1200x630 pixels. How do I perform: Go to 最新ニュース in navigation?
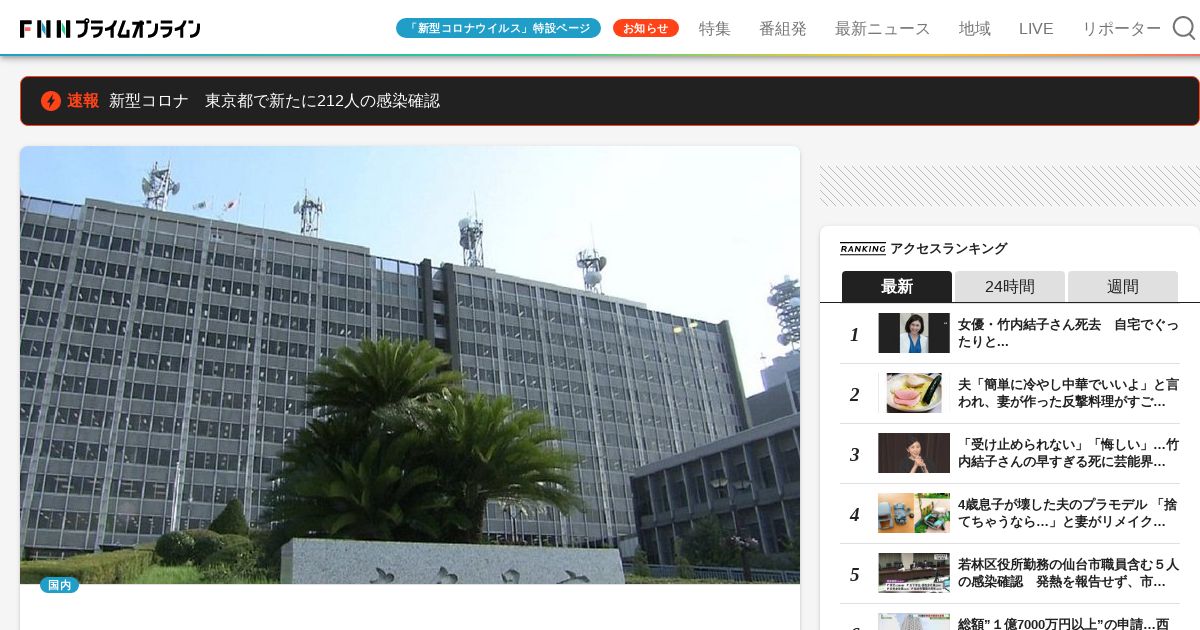(883, 28)
